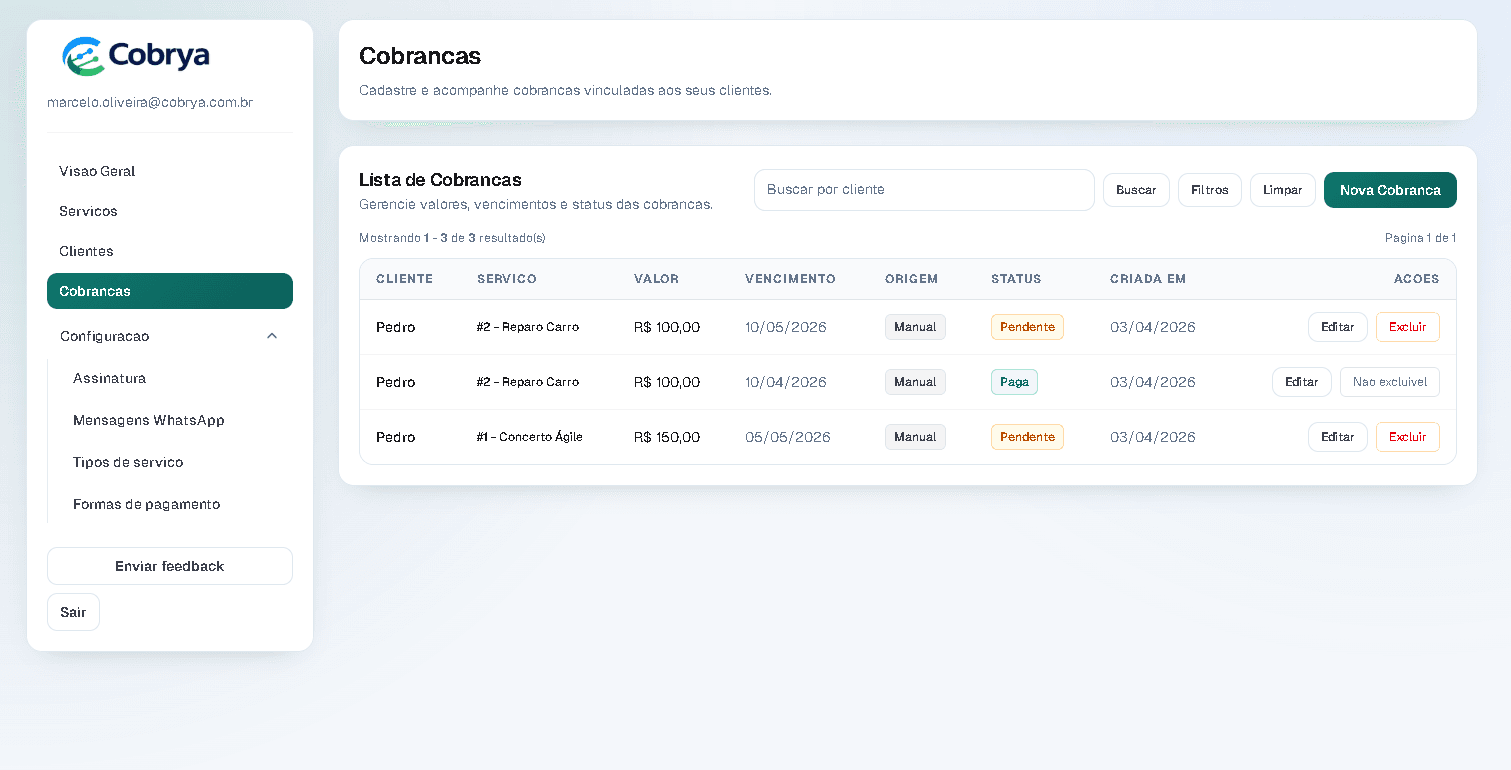1511x770 pixels.
Task: Create a Nova Cobranca
Action: click(1390, 190)
